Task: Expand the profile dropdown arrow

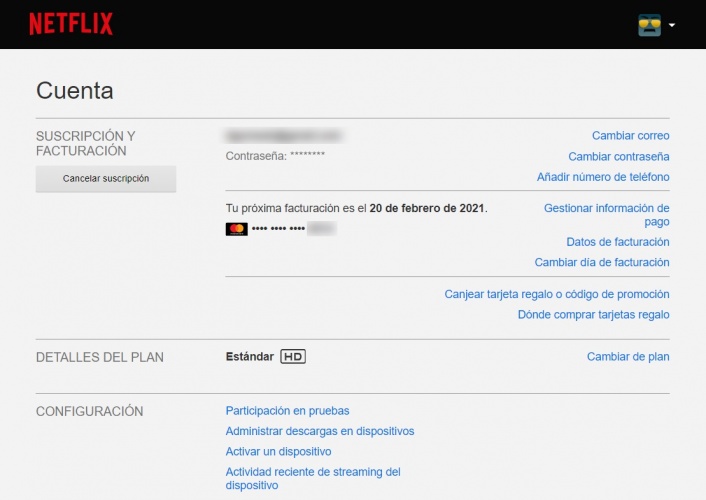Action: point(672,25)
